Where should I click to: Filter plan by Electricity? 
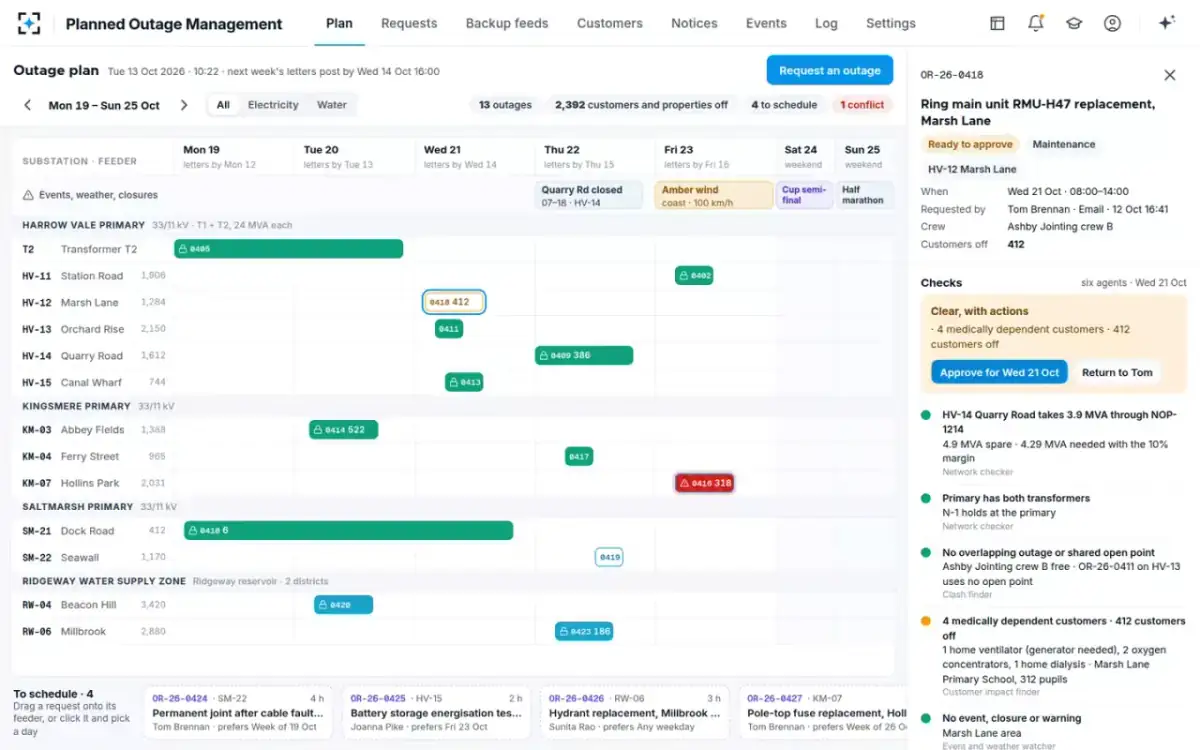[x=273, y=105]
